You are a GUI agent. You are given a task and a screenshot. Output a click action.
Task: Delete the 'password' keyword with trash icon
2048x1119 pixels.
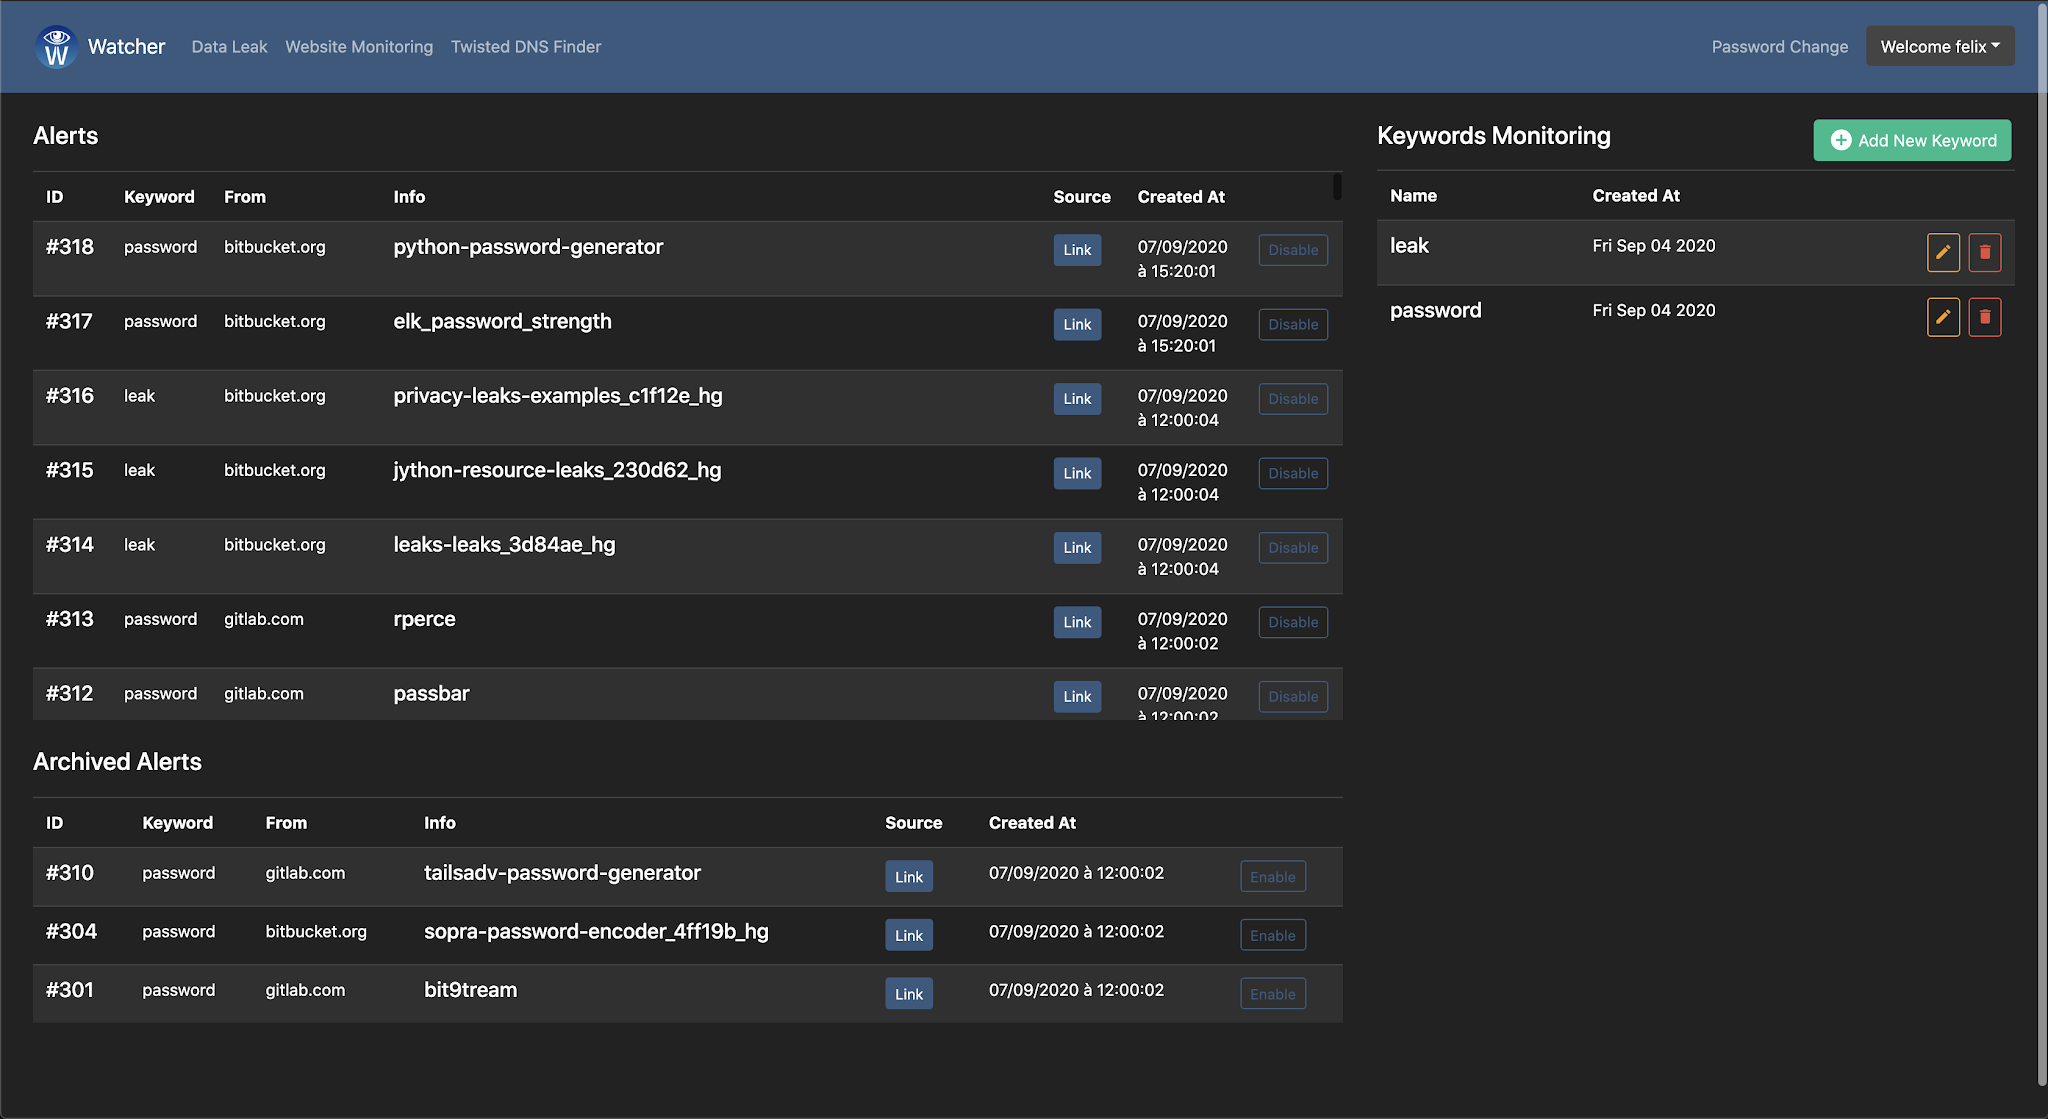(1984, 317)
